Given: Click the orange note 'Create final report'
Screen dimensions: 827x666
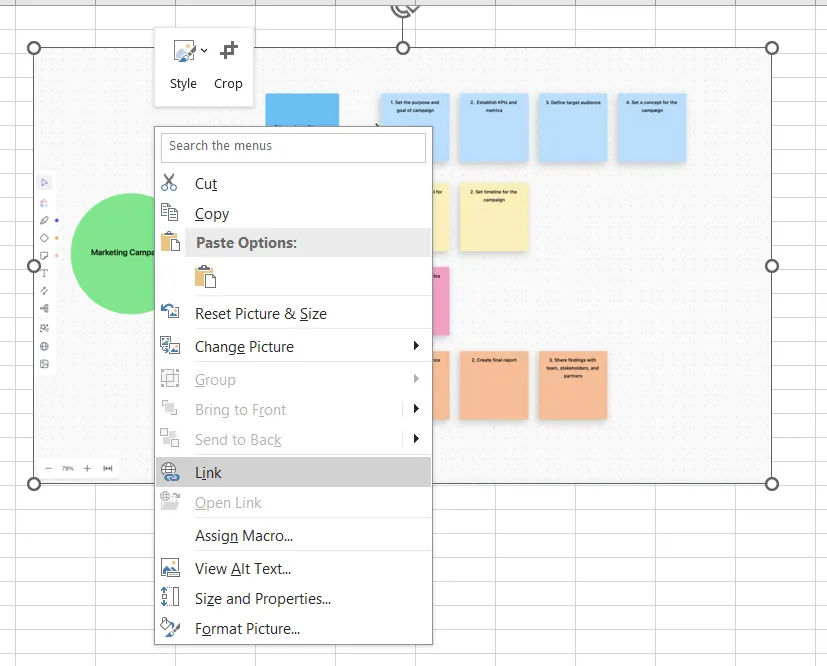Looking at the screenshot, I should tap(494, 385).
